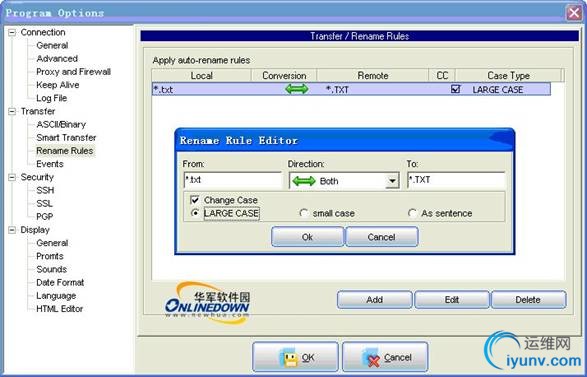Image resolution: width=587 pixels, height=377 pixels.
Task: Select the small case radio button
Action: [x=304, y=213]
